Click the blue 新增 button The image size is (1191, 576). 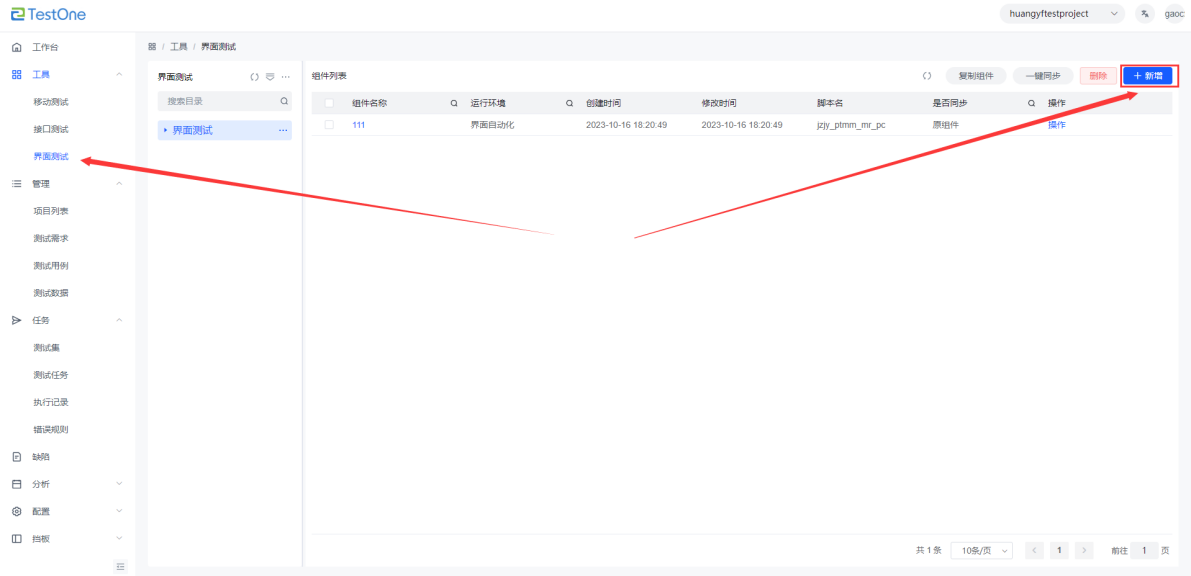(1146, 76)
